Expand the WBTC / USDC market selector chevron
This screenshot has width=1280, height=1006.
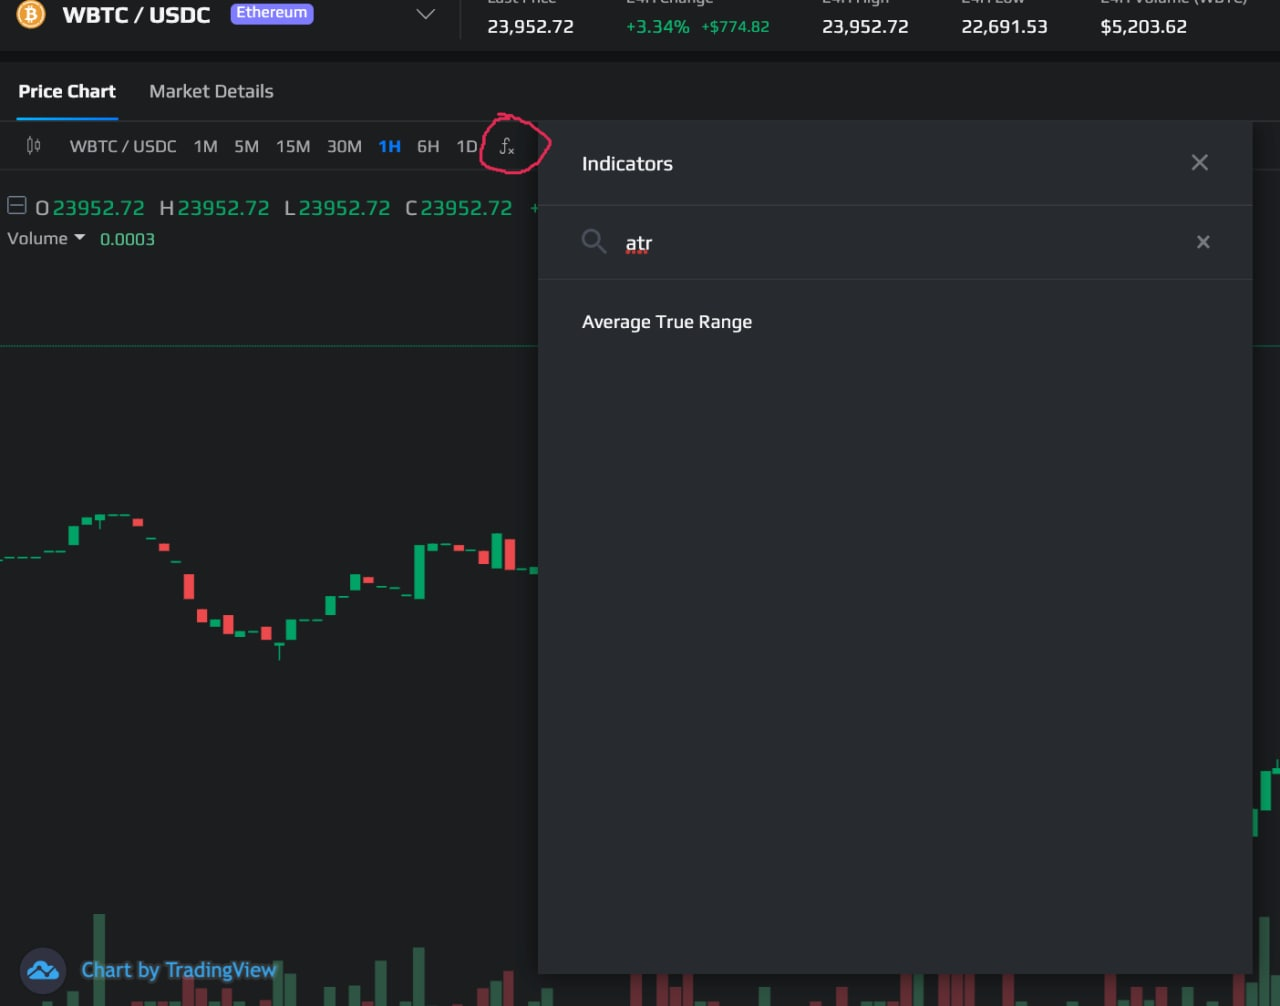(x=426, y=14)
